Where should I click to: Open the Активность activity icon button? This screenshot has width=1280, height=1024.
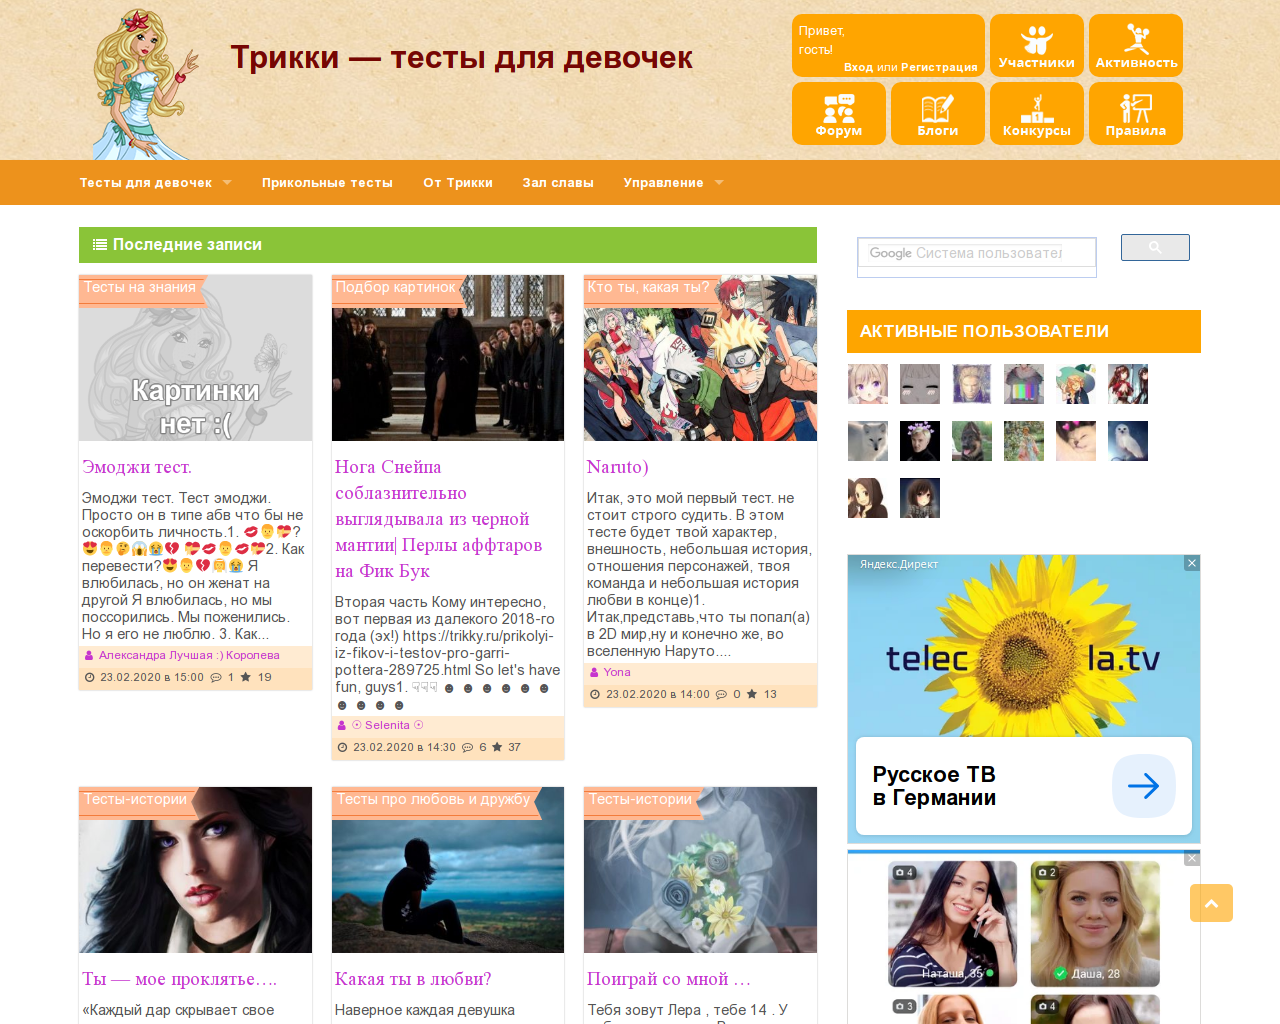point(1136,46)
